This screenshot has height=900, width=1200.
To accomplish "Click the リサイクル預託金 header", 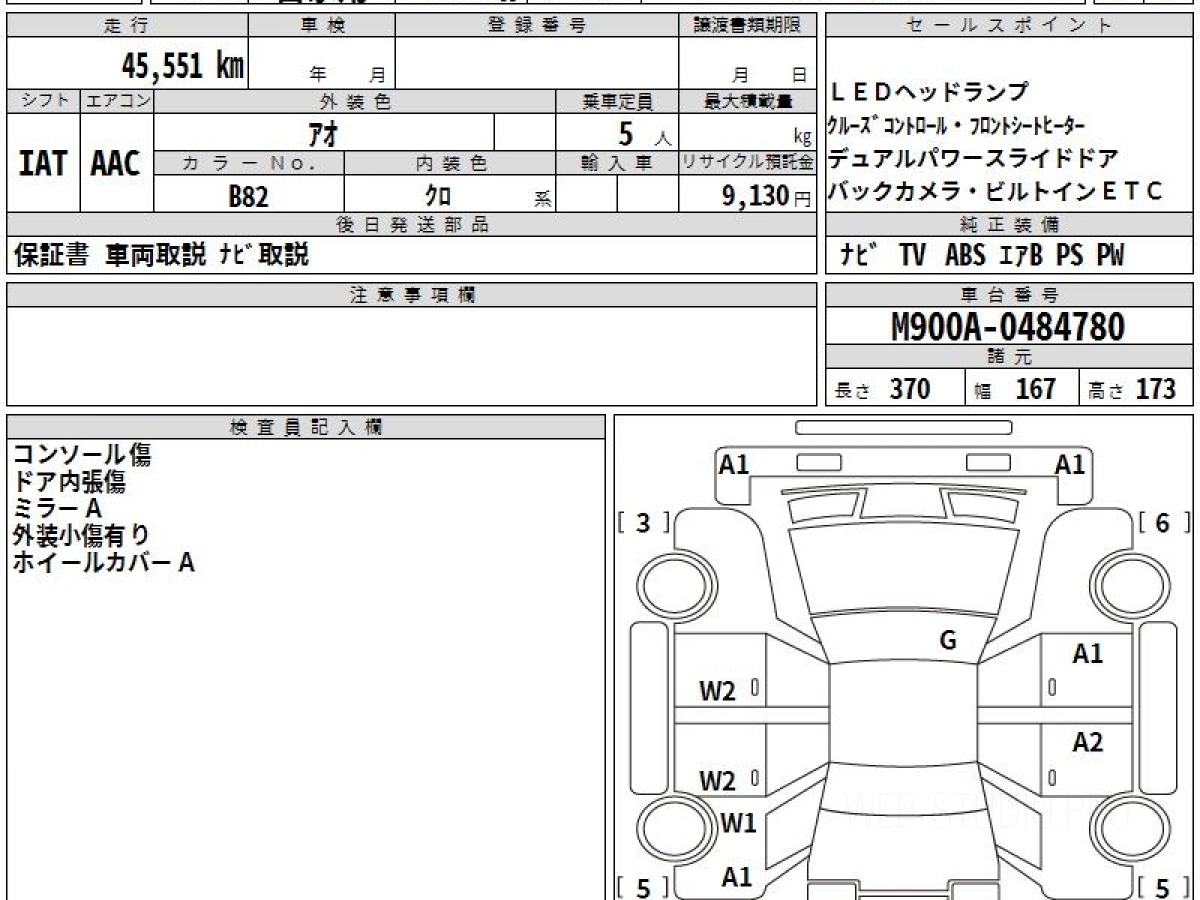I will click(x=747, y=163).
